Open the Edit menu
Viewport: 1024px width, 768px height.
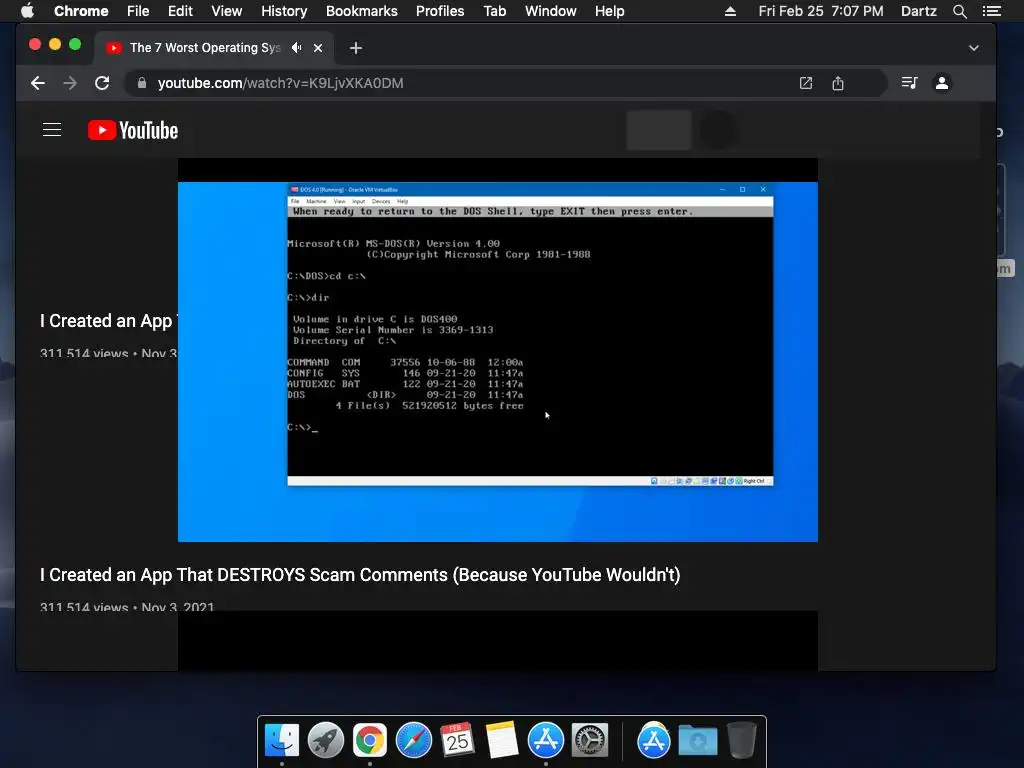tap(180, 11)
